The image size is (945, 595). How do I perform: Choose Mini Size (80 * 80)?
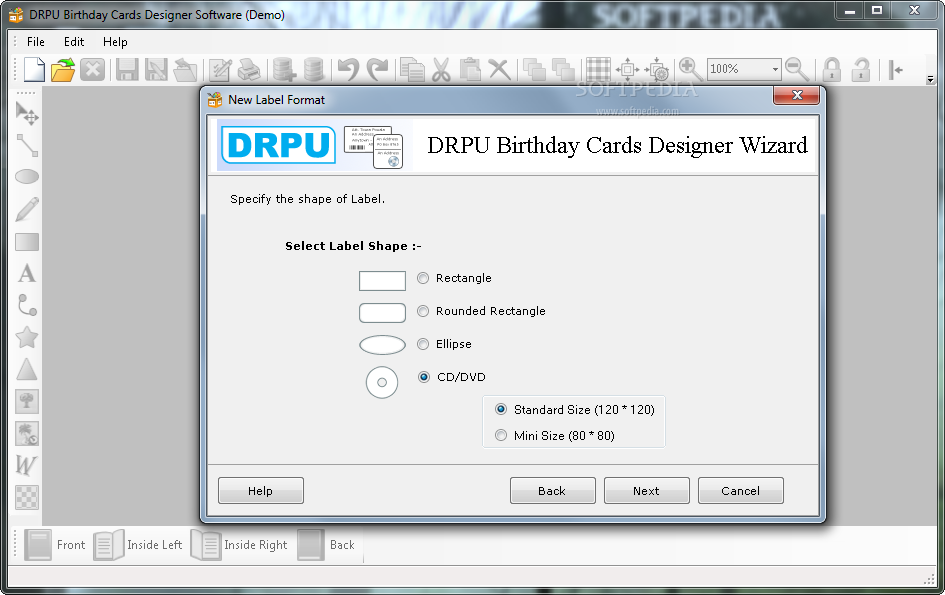[x=501, y=435]
